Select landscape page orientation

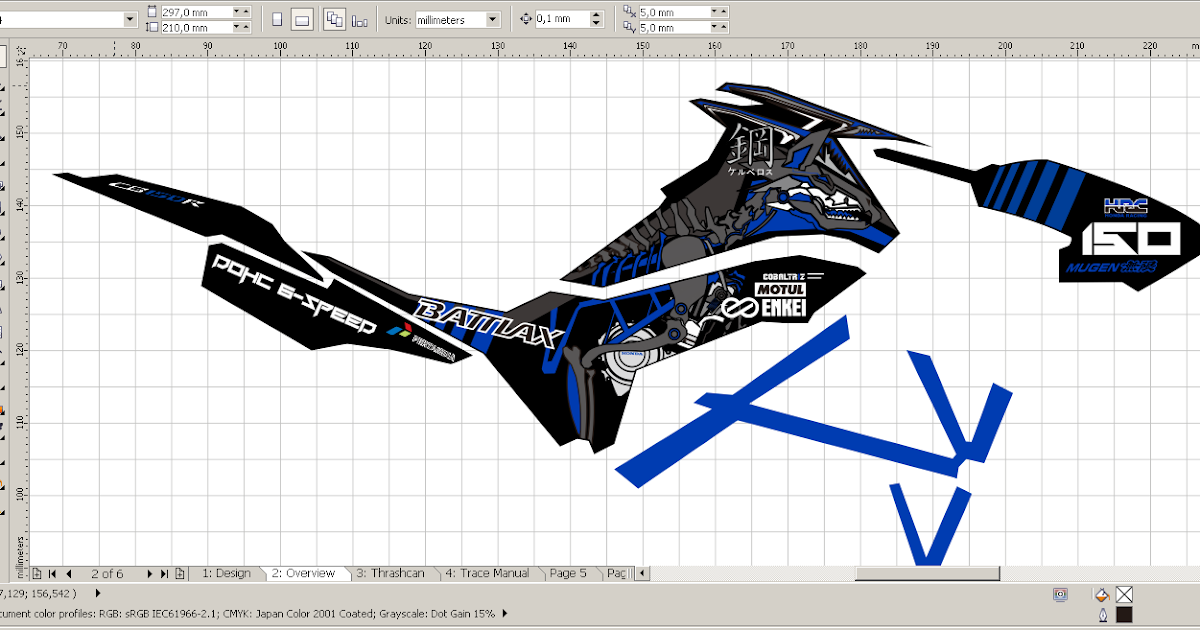[x=303, y=19]
